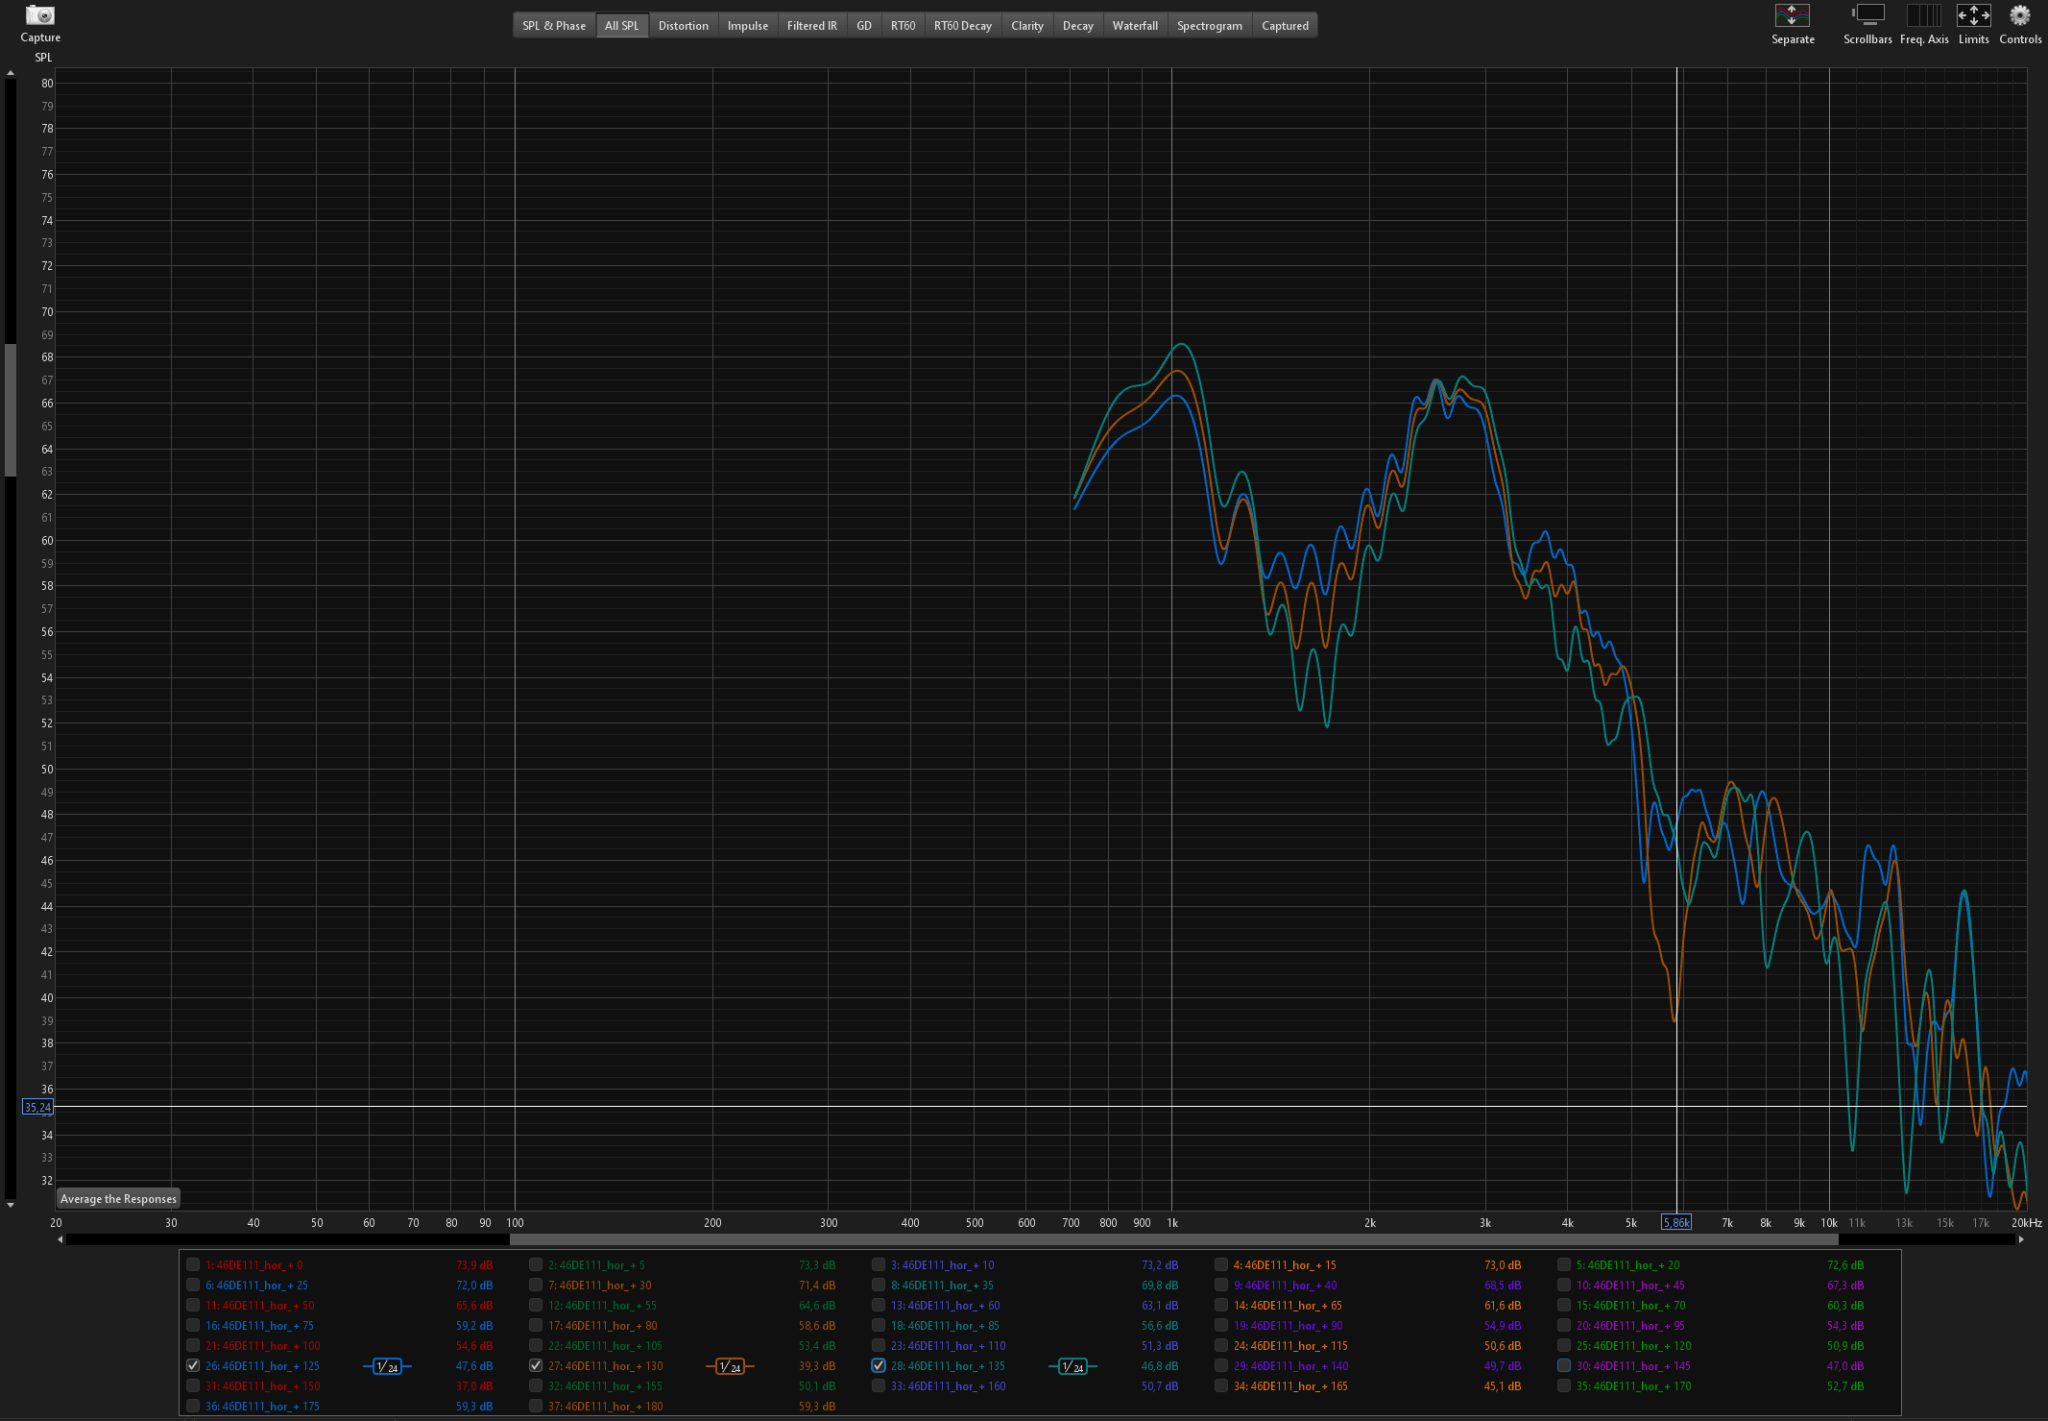
Task: Open the Distortion tab
Action: (x=683, y=26)
